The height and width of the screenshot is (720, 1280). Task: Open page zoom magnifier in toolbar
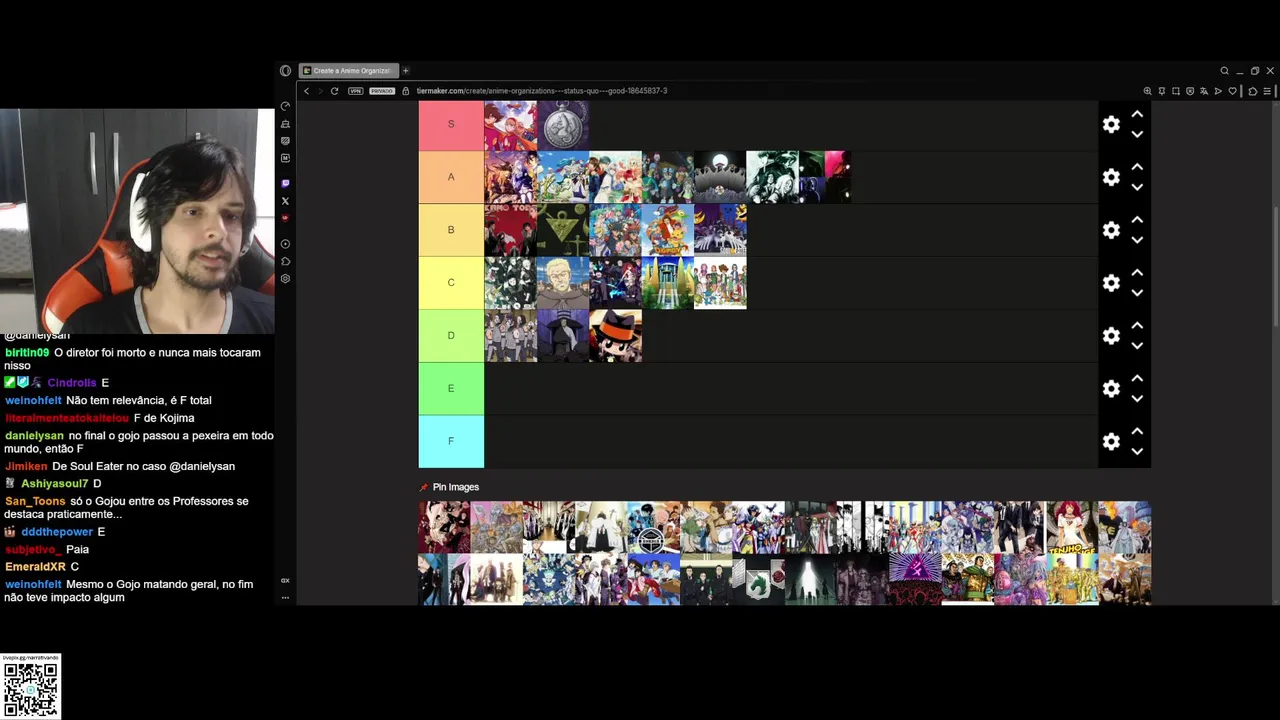coord(1147,91)
